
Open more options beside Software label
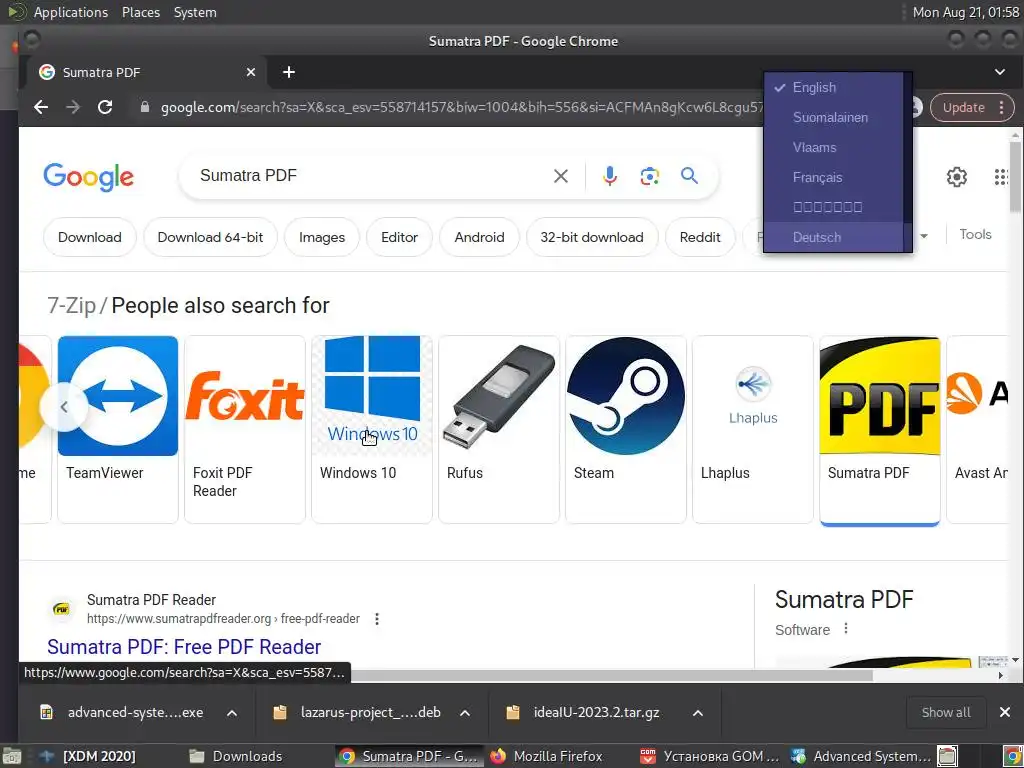(846, 628)
